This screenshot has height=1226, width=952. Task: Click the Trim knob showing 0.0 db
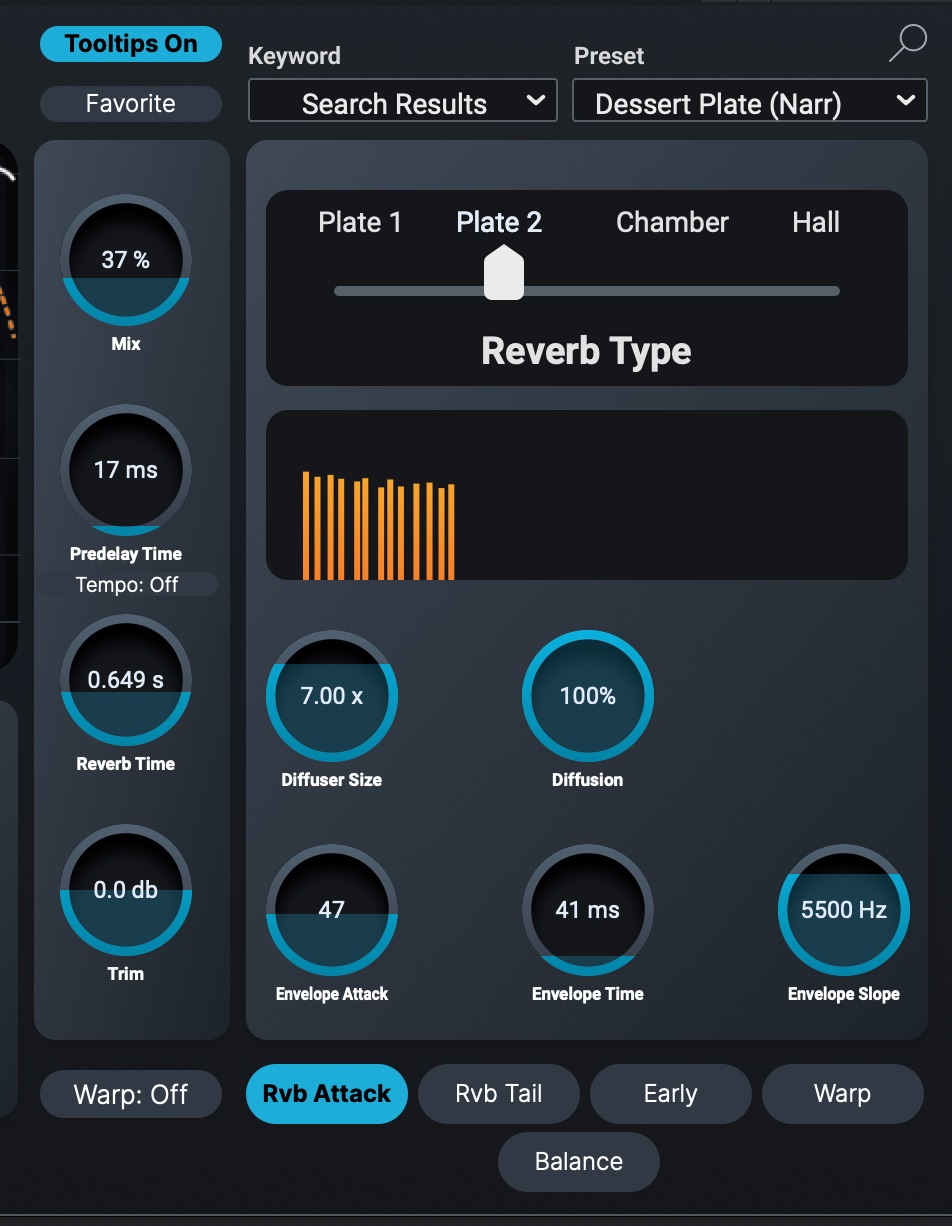coord(126,890)
